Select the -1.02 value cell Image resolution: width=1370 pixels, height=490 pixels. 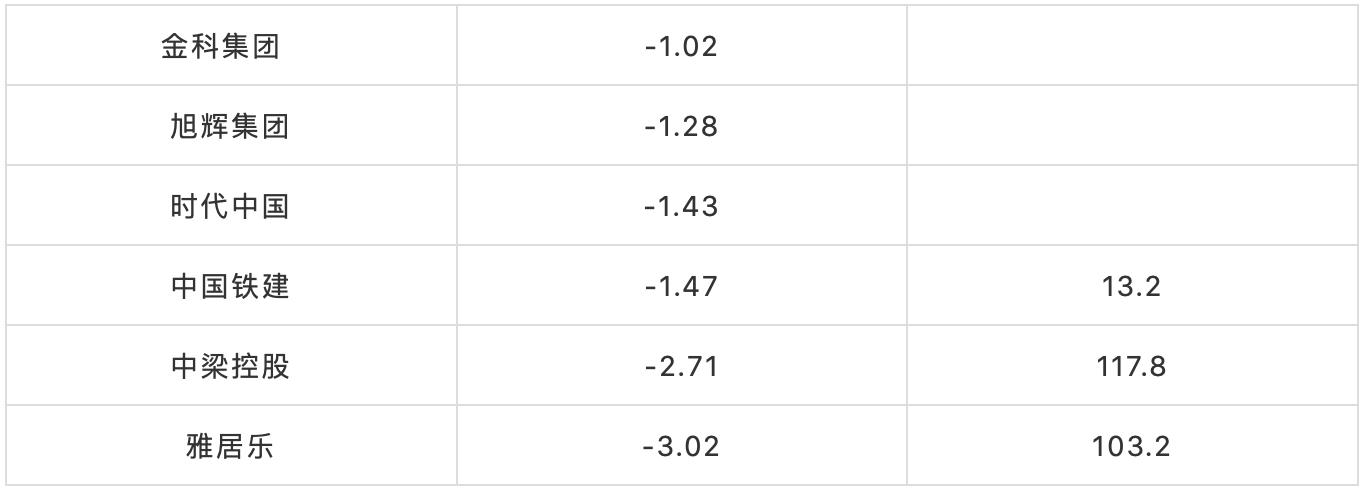point(681,46)
